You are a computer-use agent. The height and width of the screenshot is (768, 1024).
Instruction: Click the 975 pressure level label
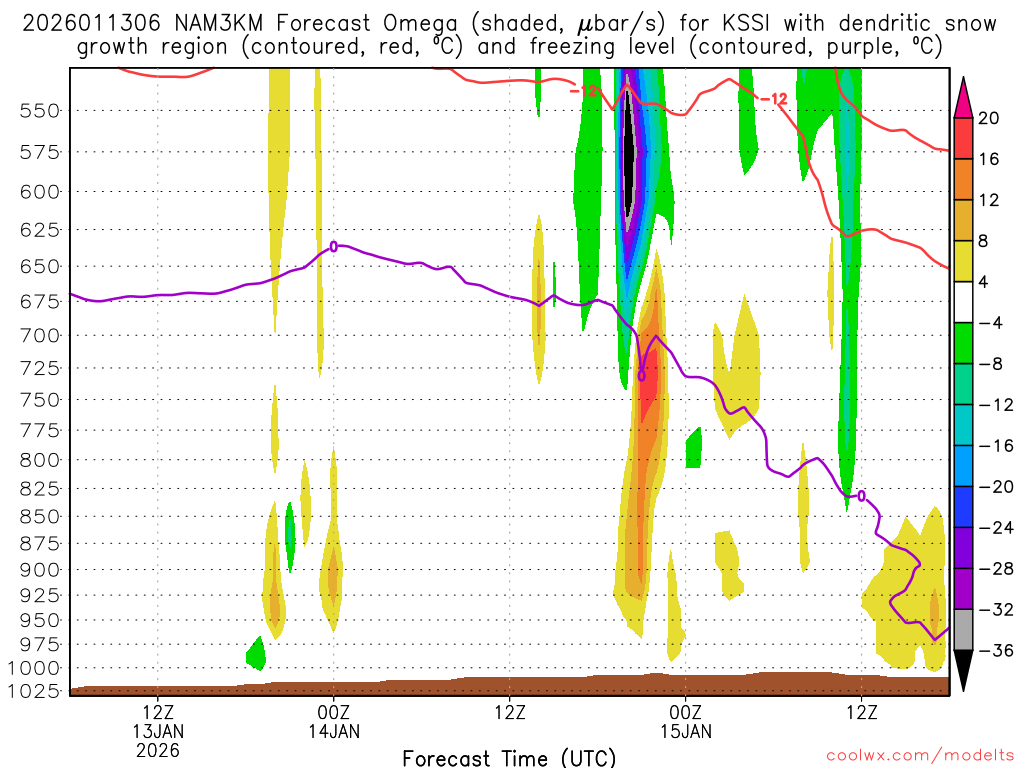click(x=39, y=645)
